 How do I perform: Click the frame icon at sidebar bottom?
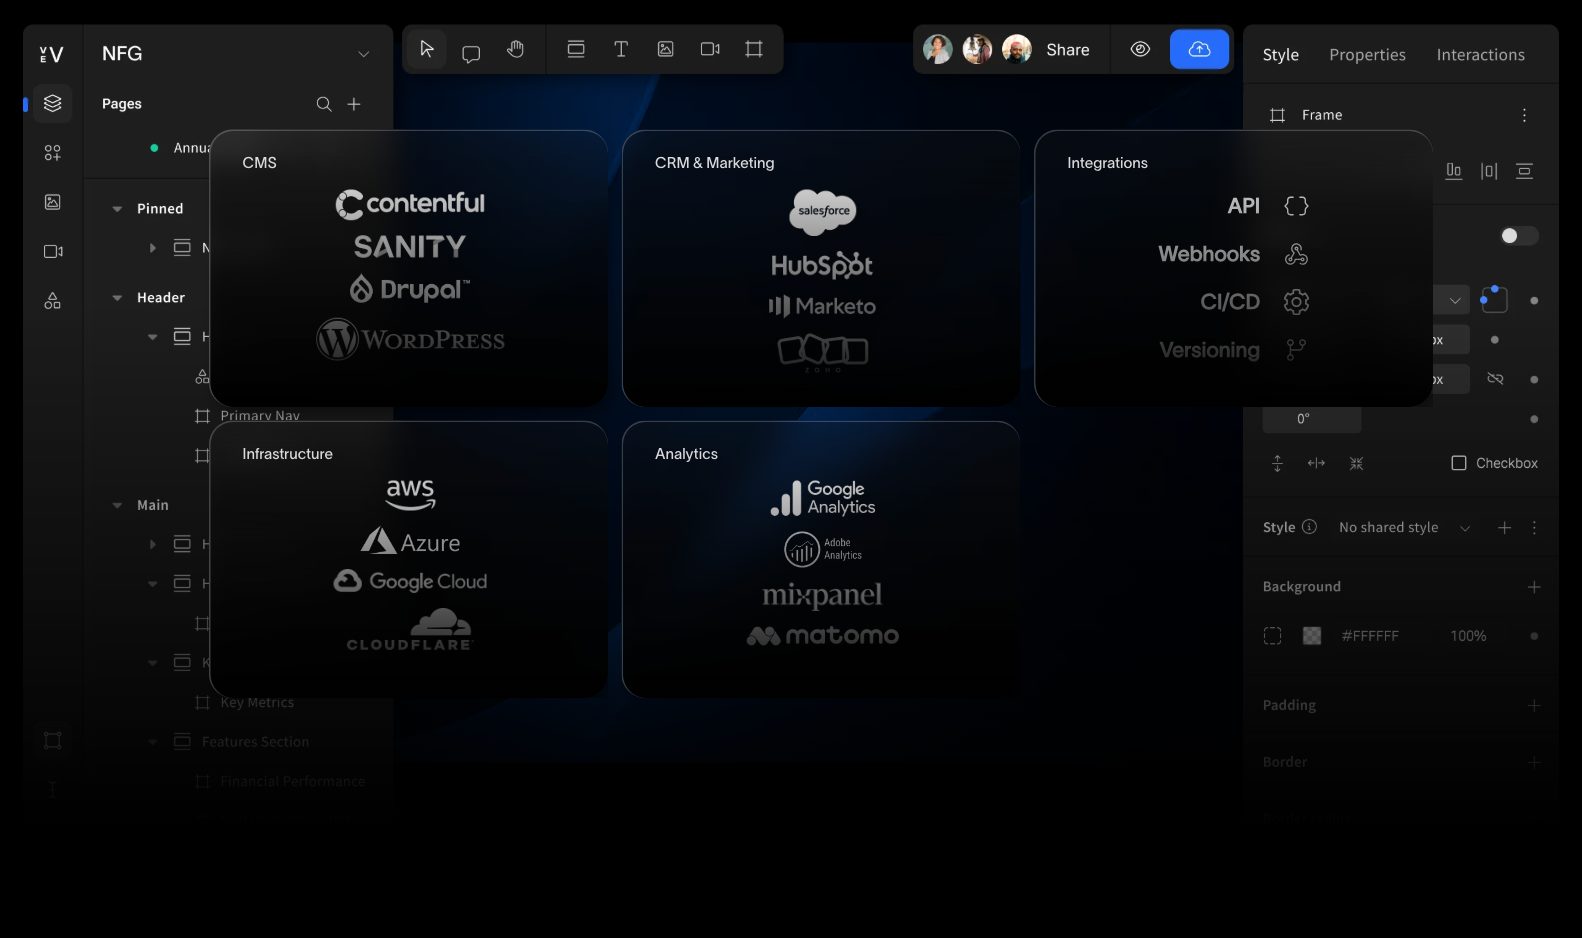(x=53, y=740)
